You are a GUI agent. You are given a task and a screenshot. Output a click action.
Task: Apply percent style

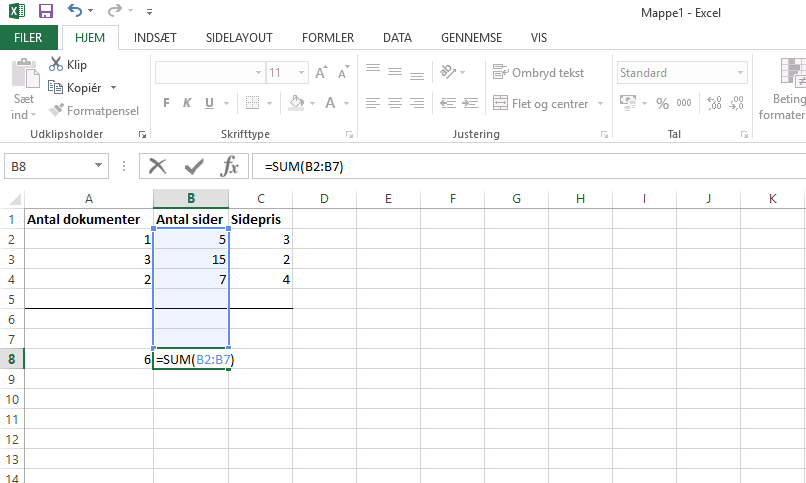pyautogui.click(x=662, y=103)
